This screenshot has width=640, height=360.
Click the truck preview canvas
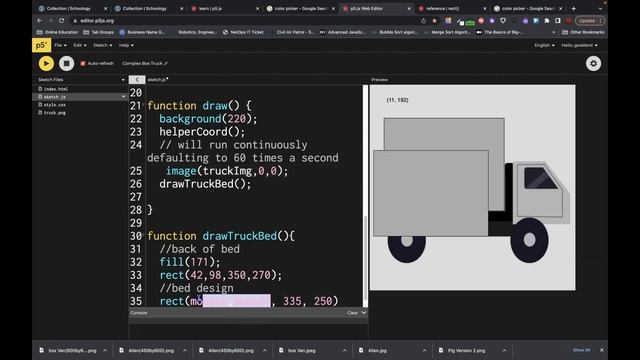coord(473,188)
